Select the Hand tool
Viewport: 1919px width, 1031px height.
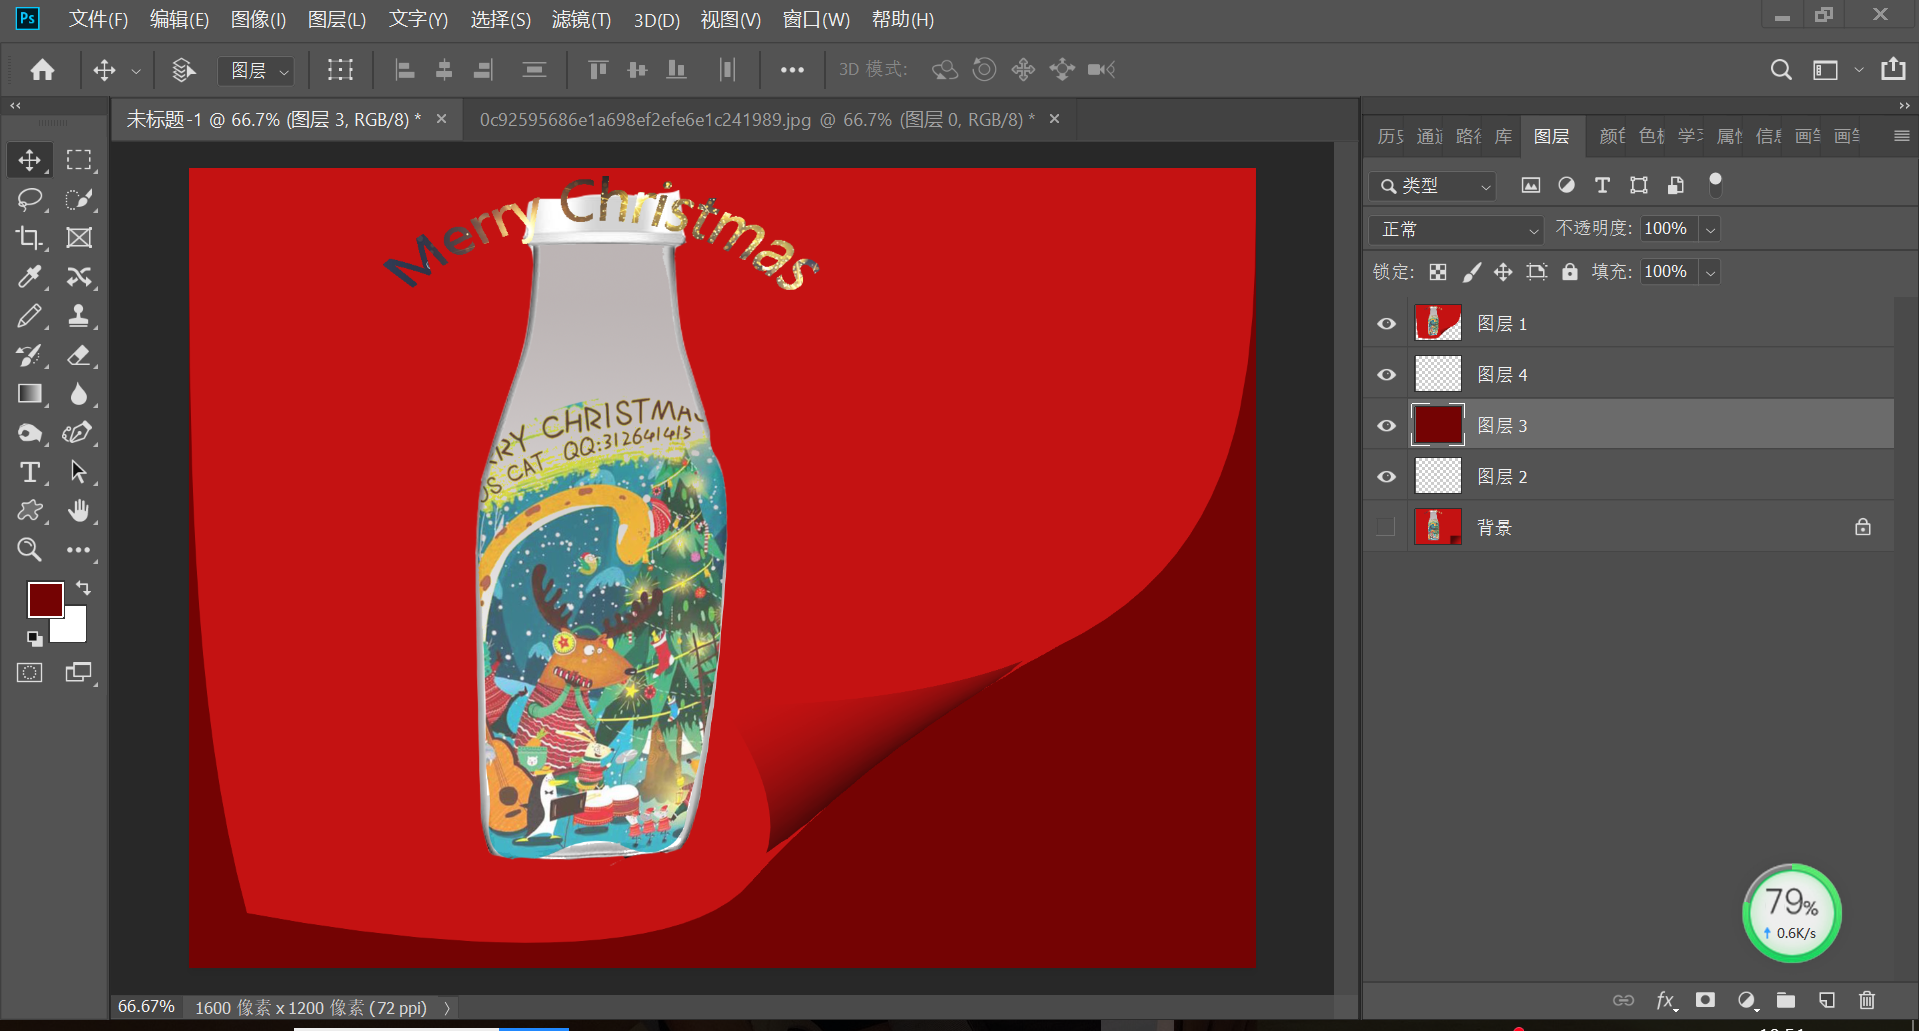pyautogui.click(x=79, y=511)
